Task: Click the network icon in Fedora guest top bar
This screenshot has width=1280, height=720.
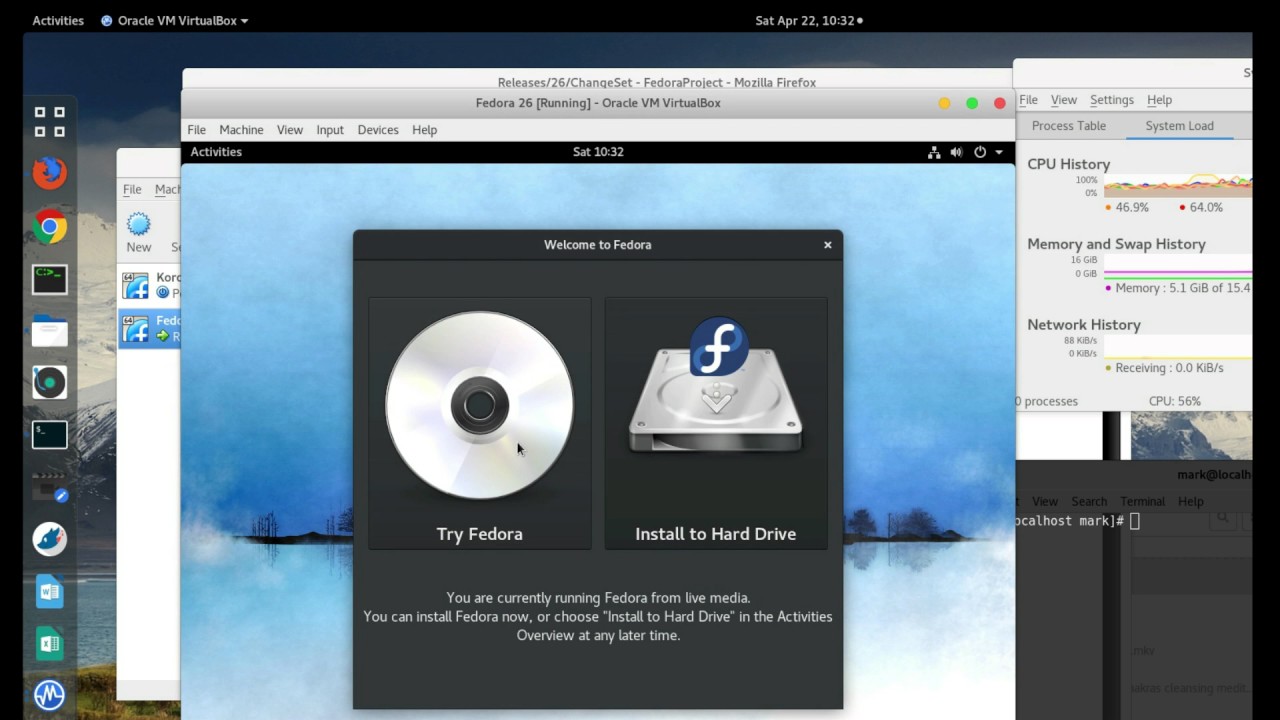Action: 934,152
